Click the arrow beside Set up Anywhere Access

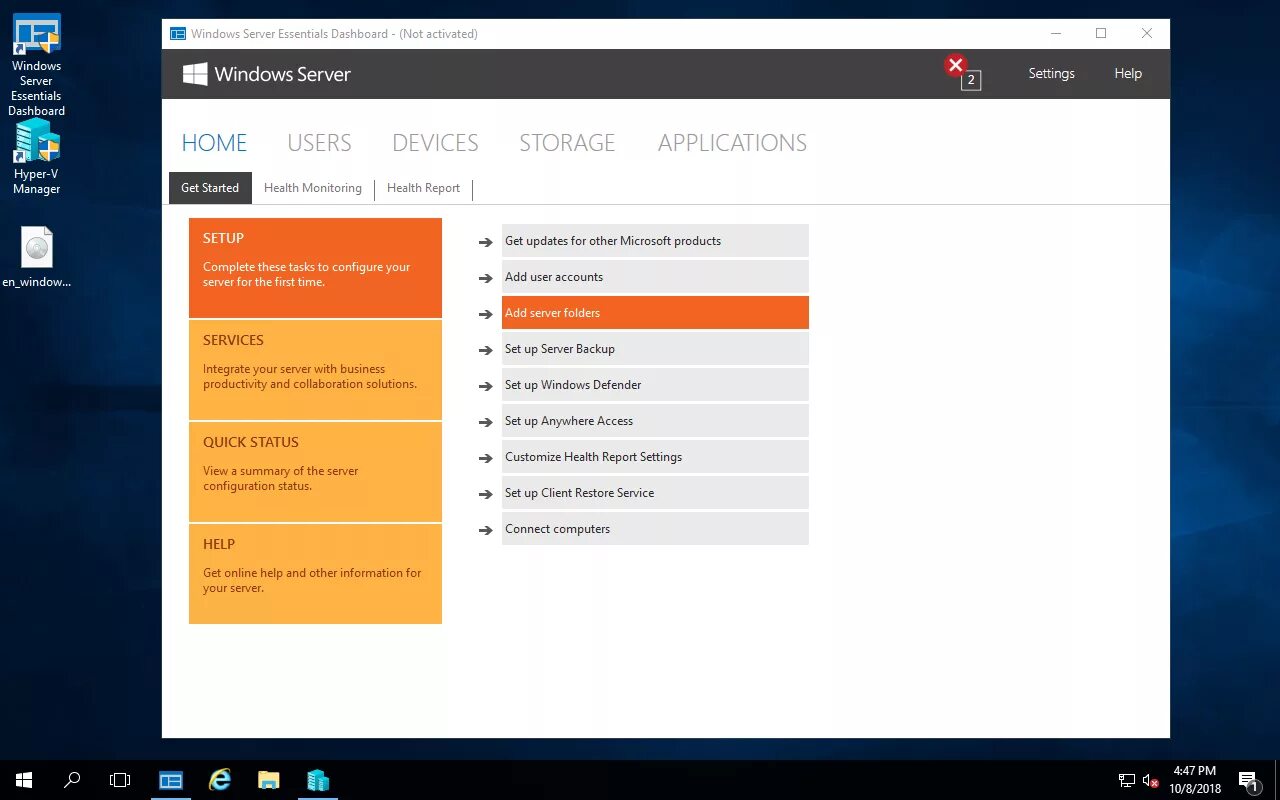pyautogui.click(x=486, y=422)
